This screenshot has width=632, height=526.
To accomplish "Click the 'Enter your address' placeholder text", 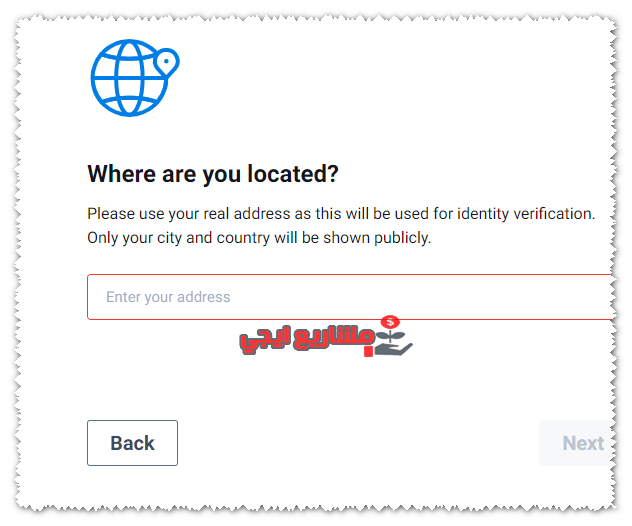I will click(x=168, y=297).
